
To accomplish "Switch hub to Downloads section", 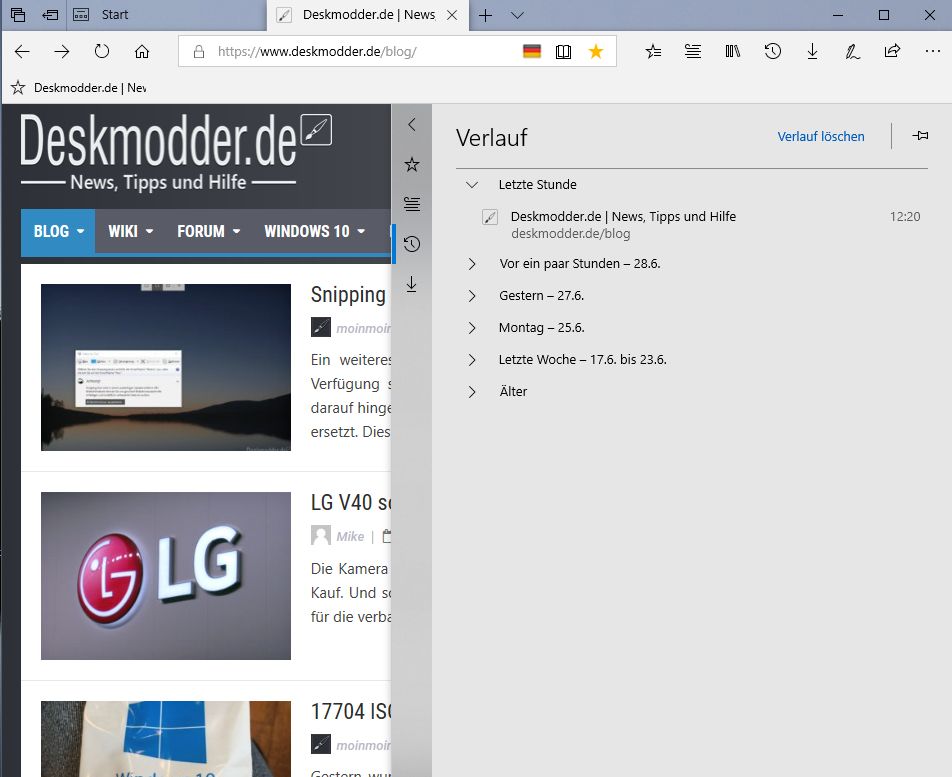I will [x=412, y=284].
